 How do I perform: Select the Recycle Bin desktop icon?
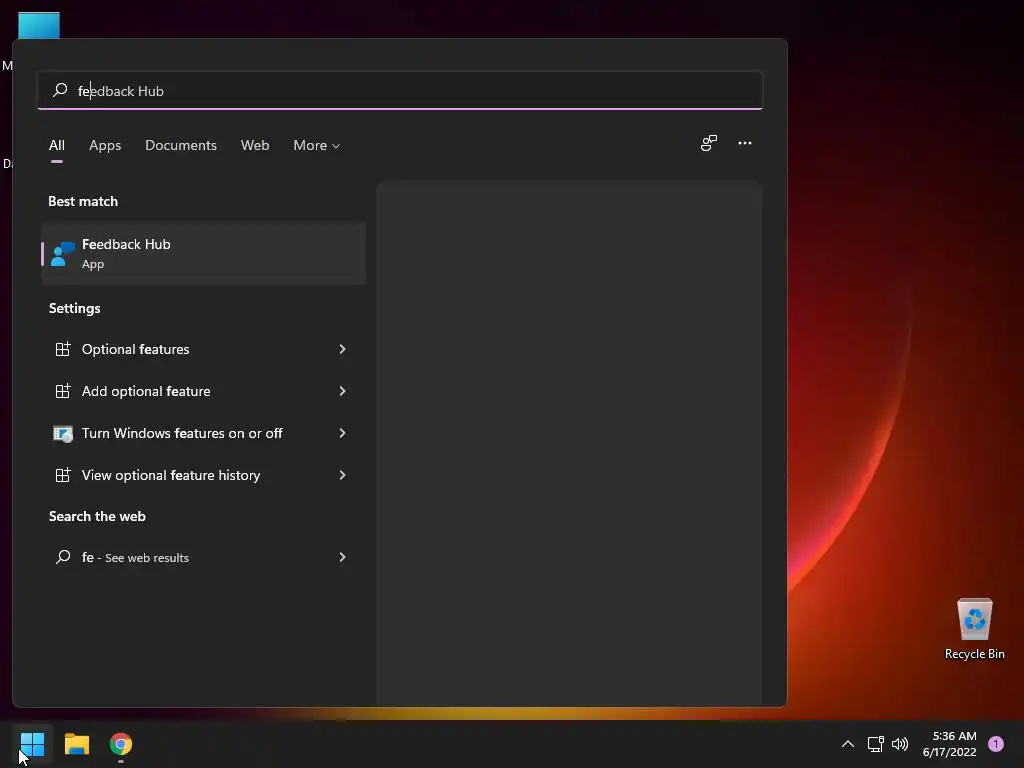coord(974,629)
